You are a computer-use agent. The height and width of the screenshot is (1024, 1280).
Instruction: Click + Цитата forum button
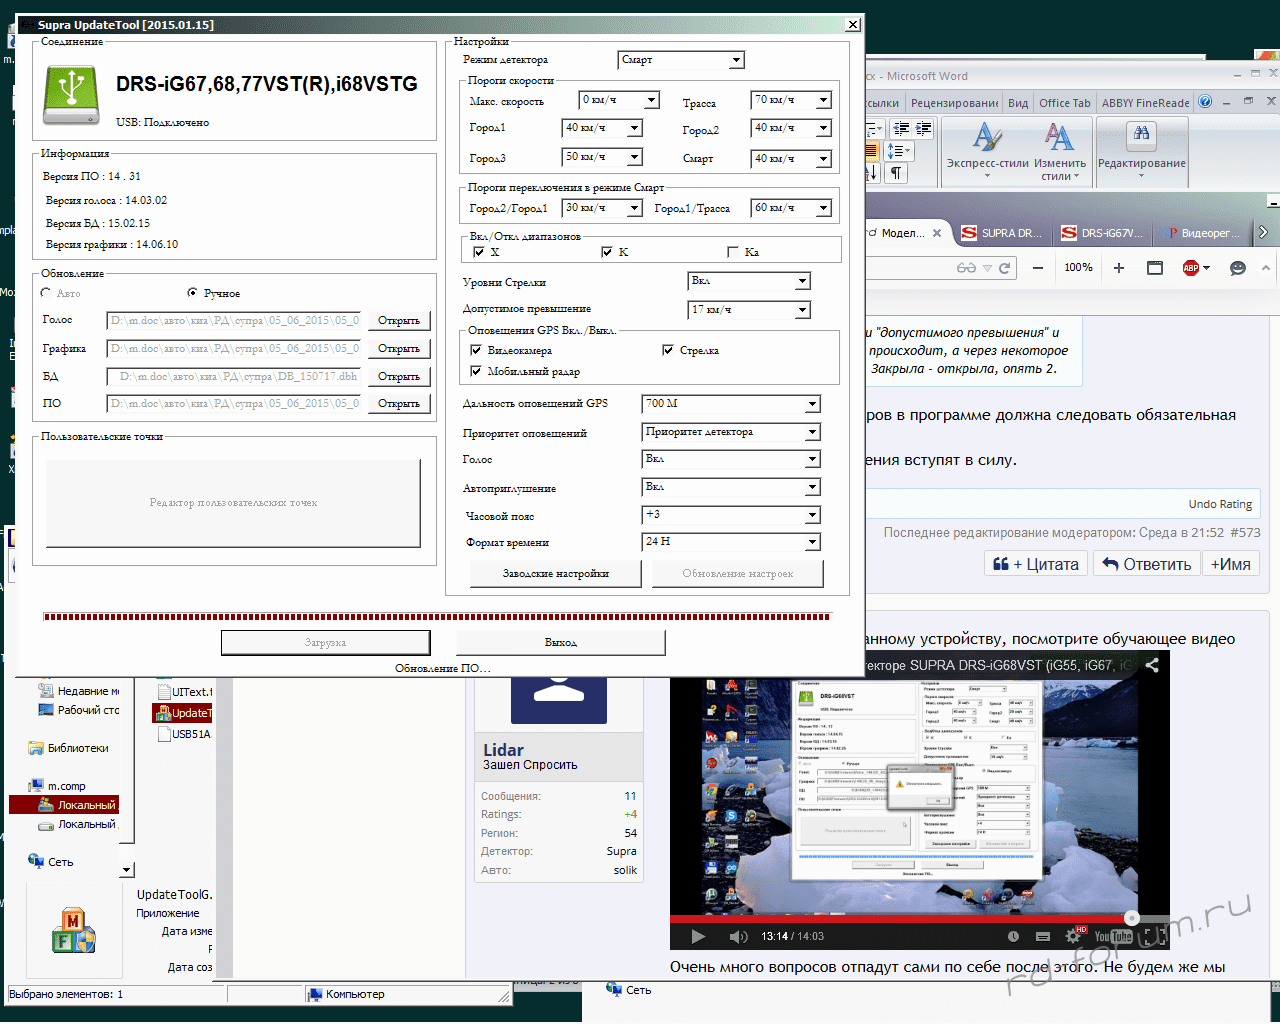pos(1035,564)
